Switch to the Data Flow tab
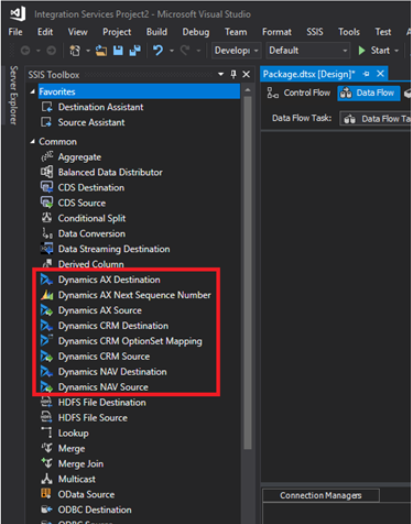This screenshot has height=524, width=411. point(369,93)
